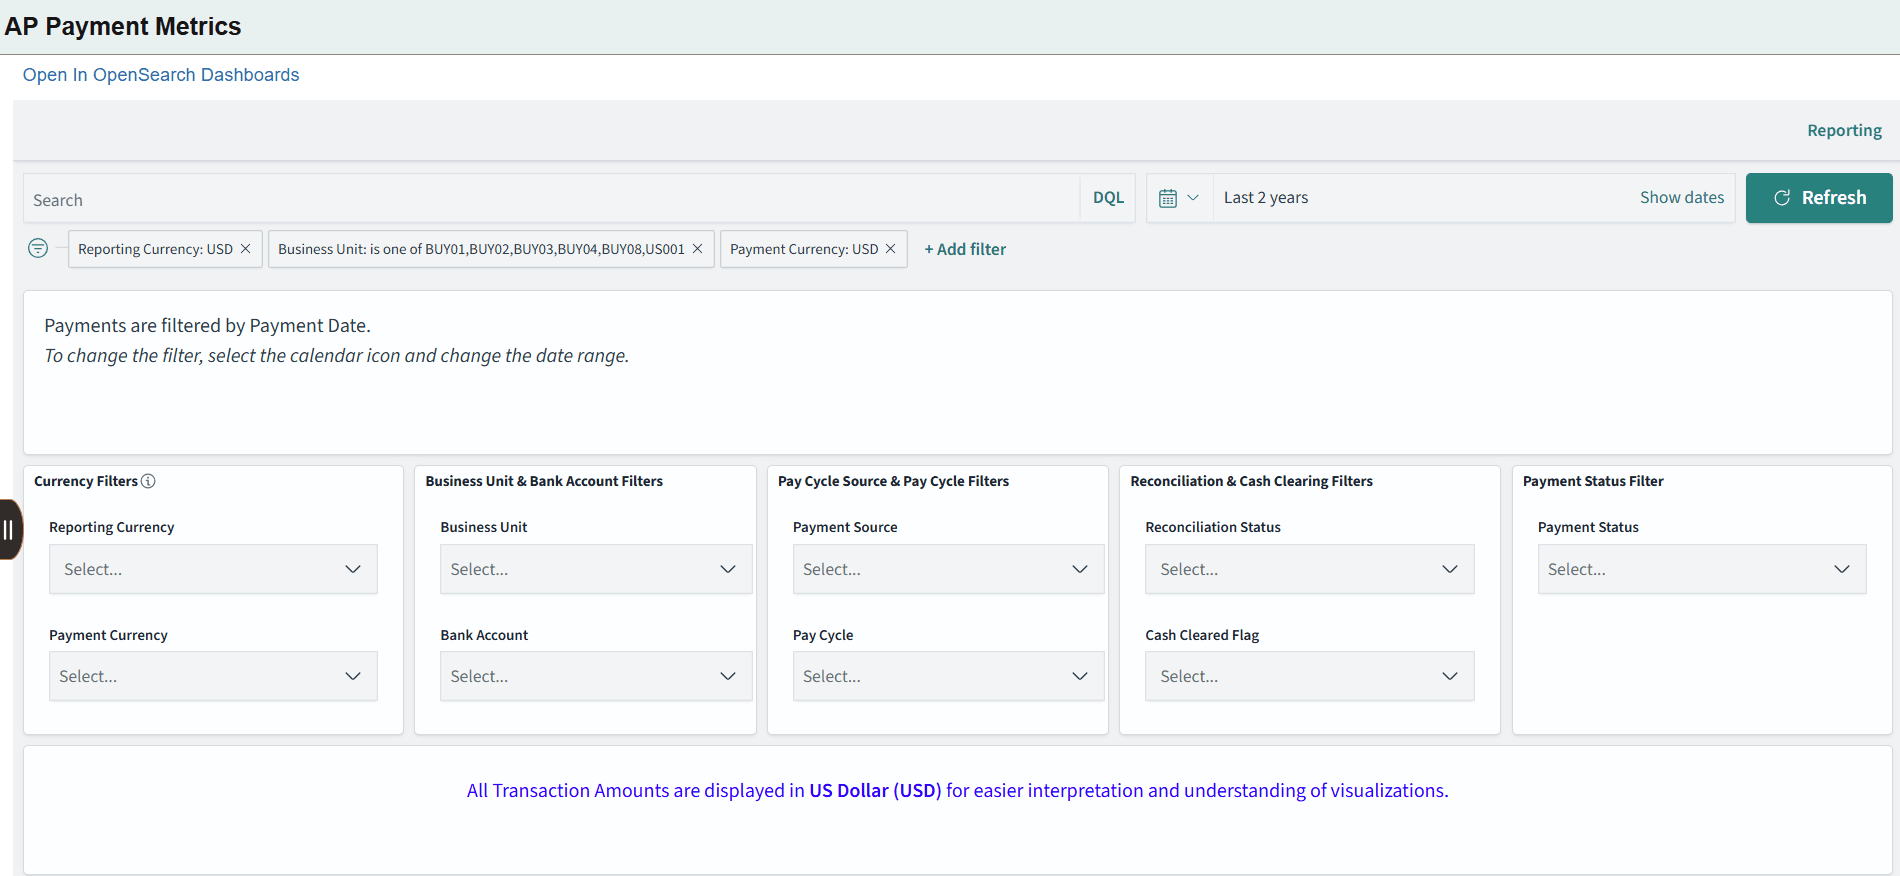Remove the Payment Currency: USD filter
Image resolution: width=1900 pixels, height=876 pixels.
(x=890, y=249)
